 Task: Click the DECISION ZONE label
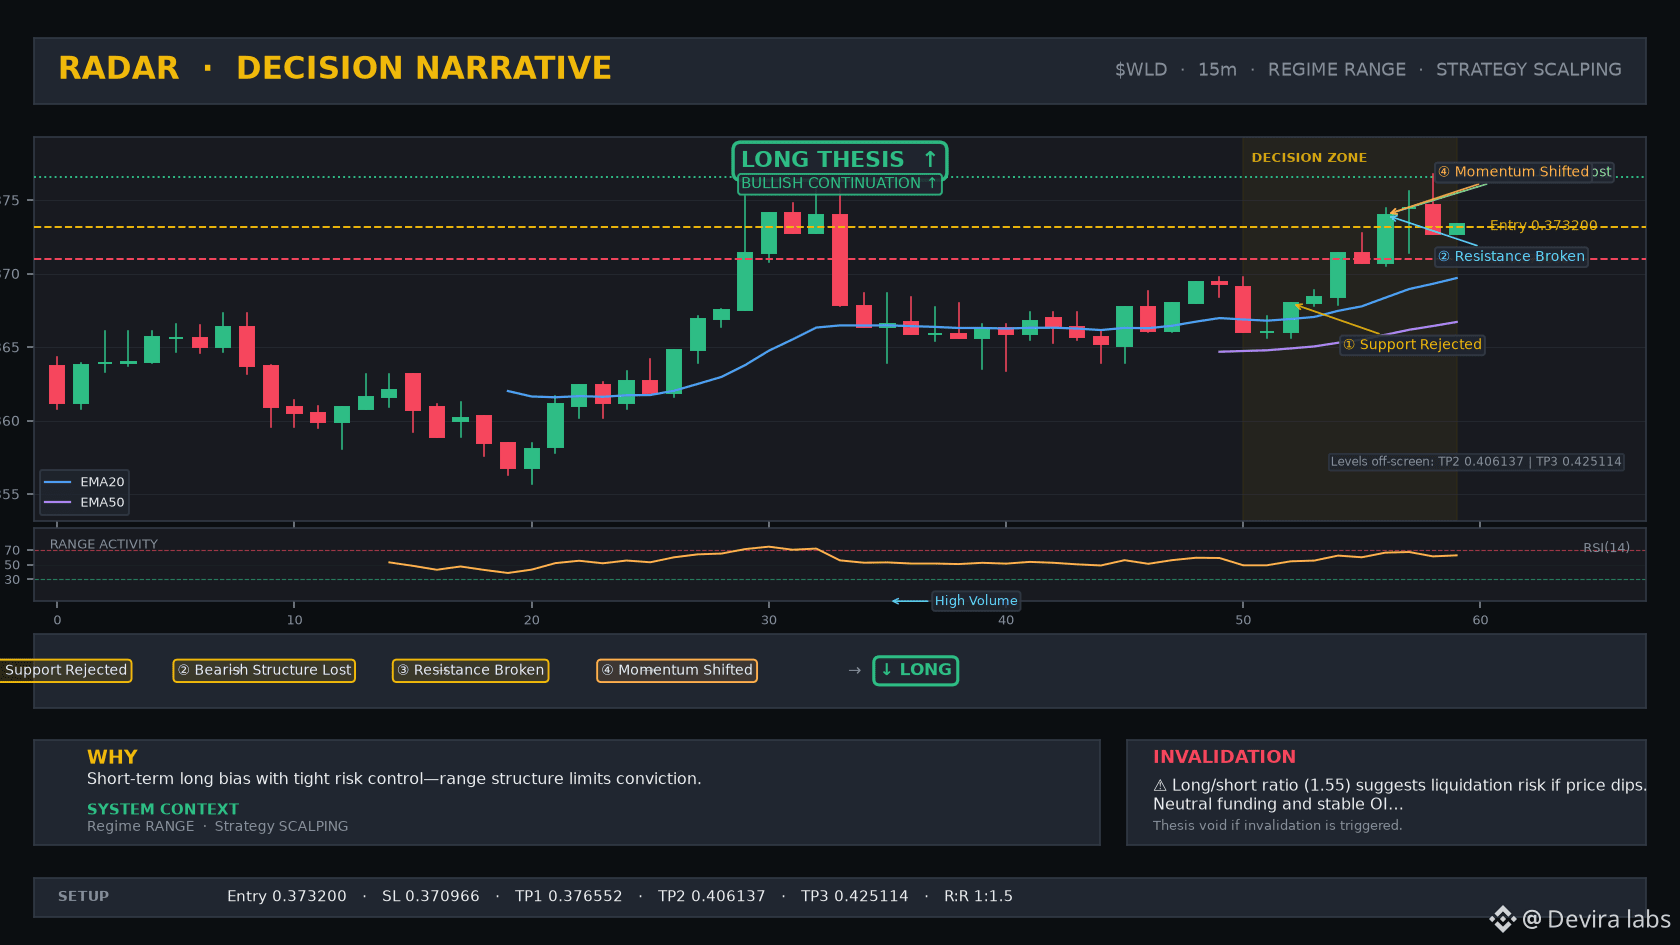click(x=1309, y=158)
